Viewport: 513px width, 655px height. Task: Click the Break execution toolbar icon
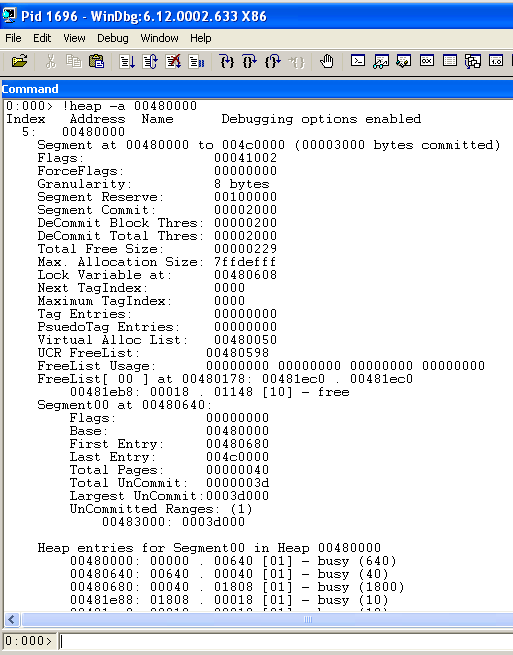[196, 62]
